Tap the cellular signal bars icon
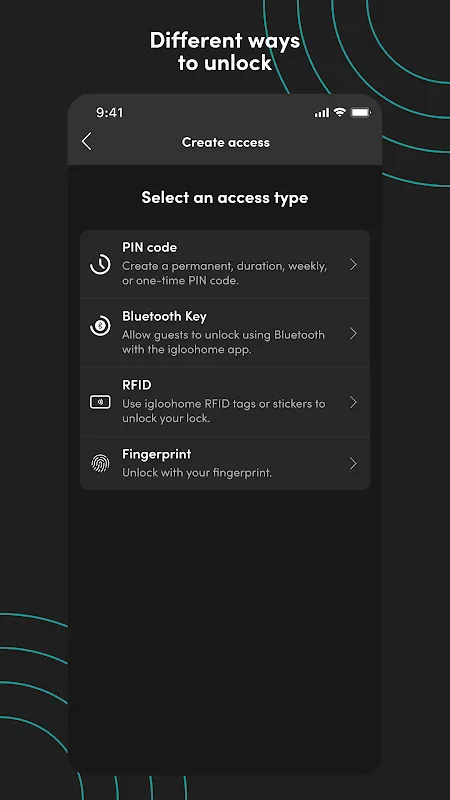The height and width of the screenshot is (800, 450). tap(322, 113)
